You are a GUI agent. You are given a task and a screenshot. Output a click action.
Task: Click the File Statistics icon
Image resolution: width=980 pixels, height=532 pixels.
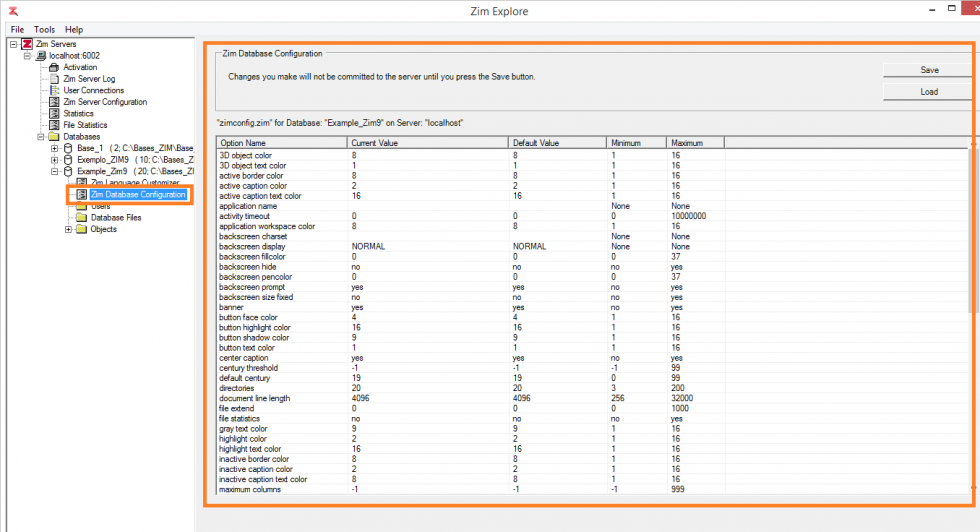(54, 125)
